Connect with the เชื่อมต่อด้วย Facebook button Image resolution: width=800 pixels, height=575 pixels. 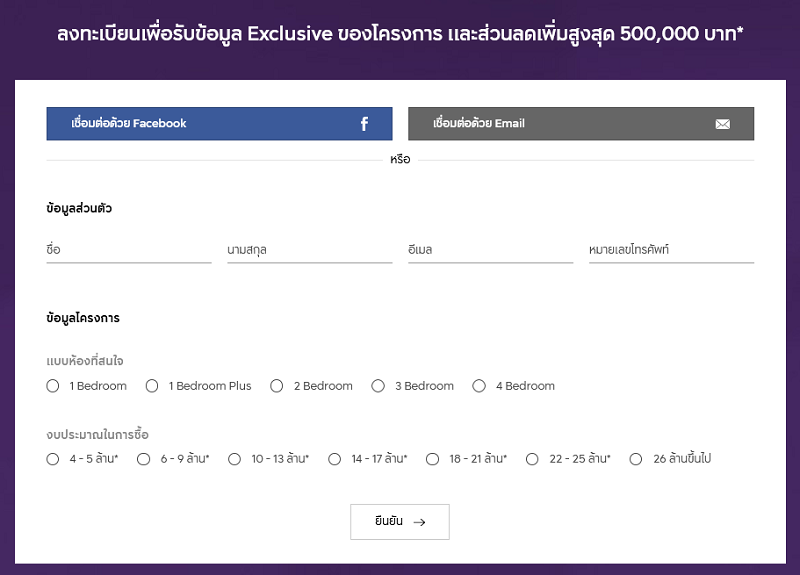[x=218, y=124]
